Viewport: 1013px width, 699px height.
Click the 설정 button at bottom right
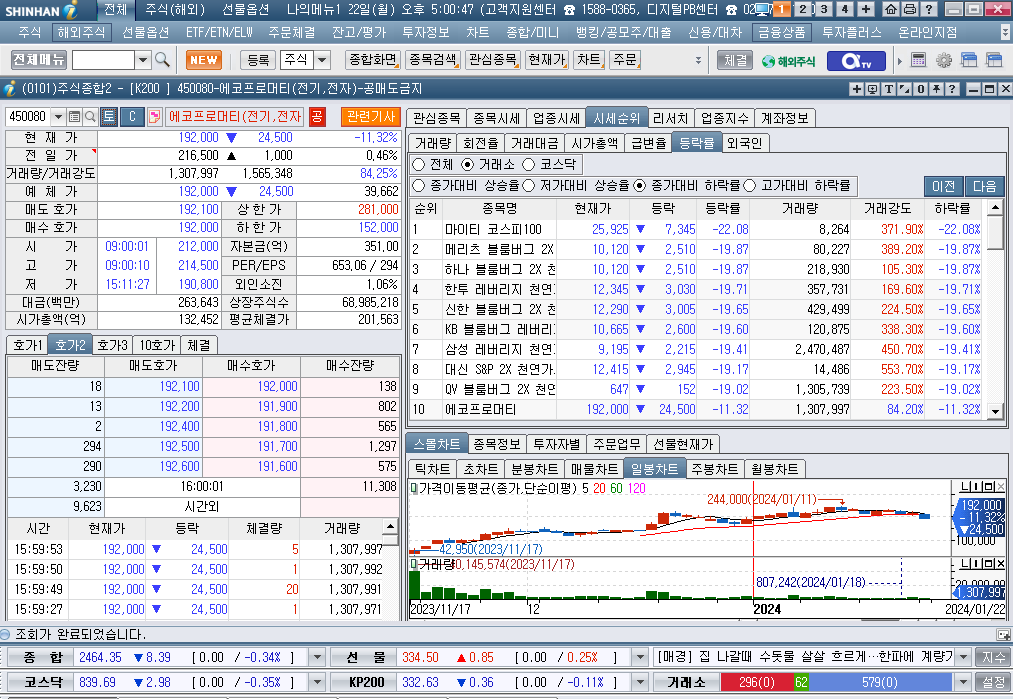994,682
